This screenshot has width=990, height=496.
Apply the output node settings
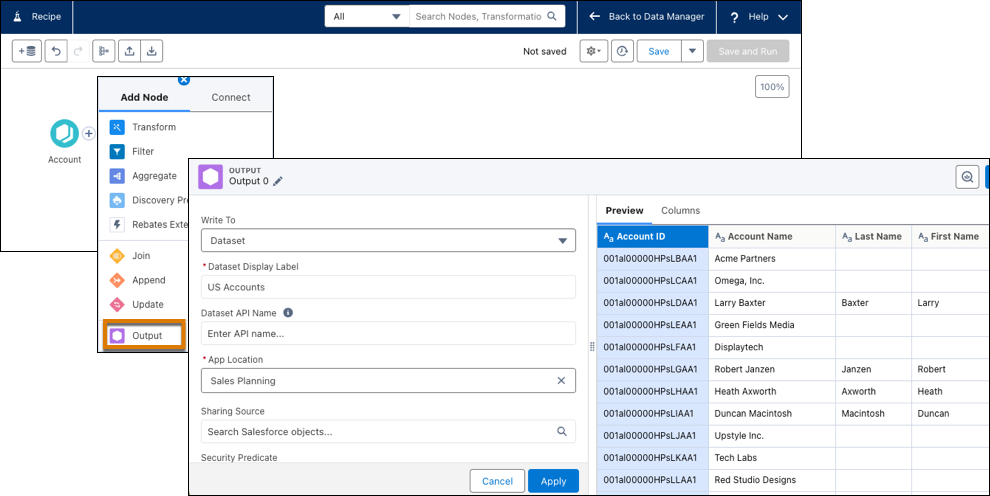tap(553, 481)
